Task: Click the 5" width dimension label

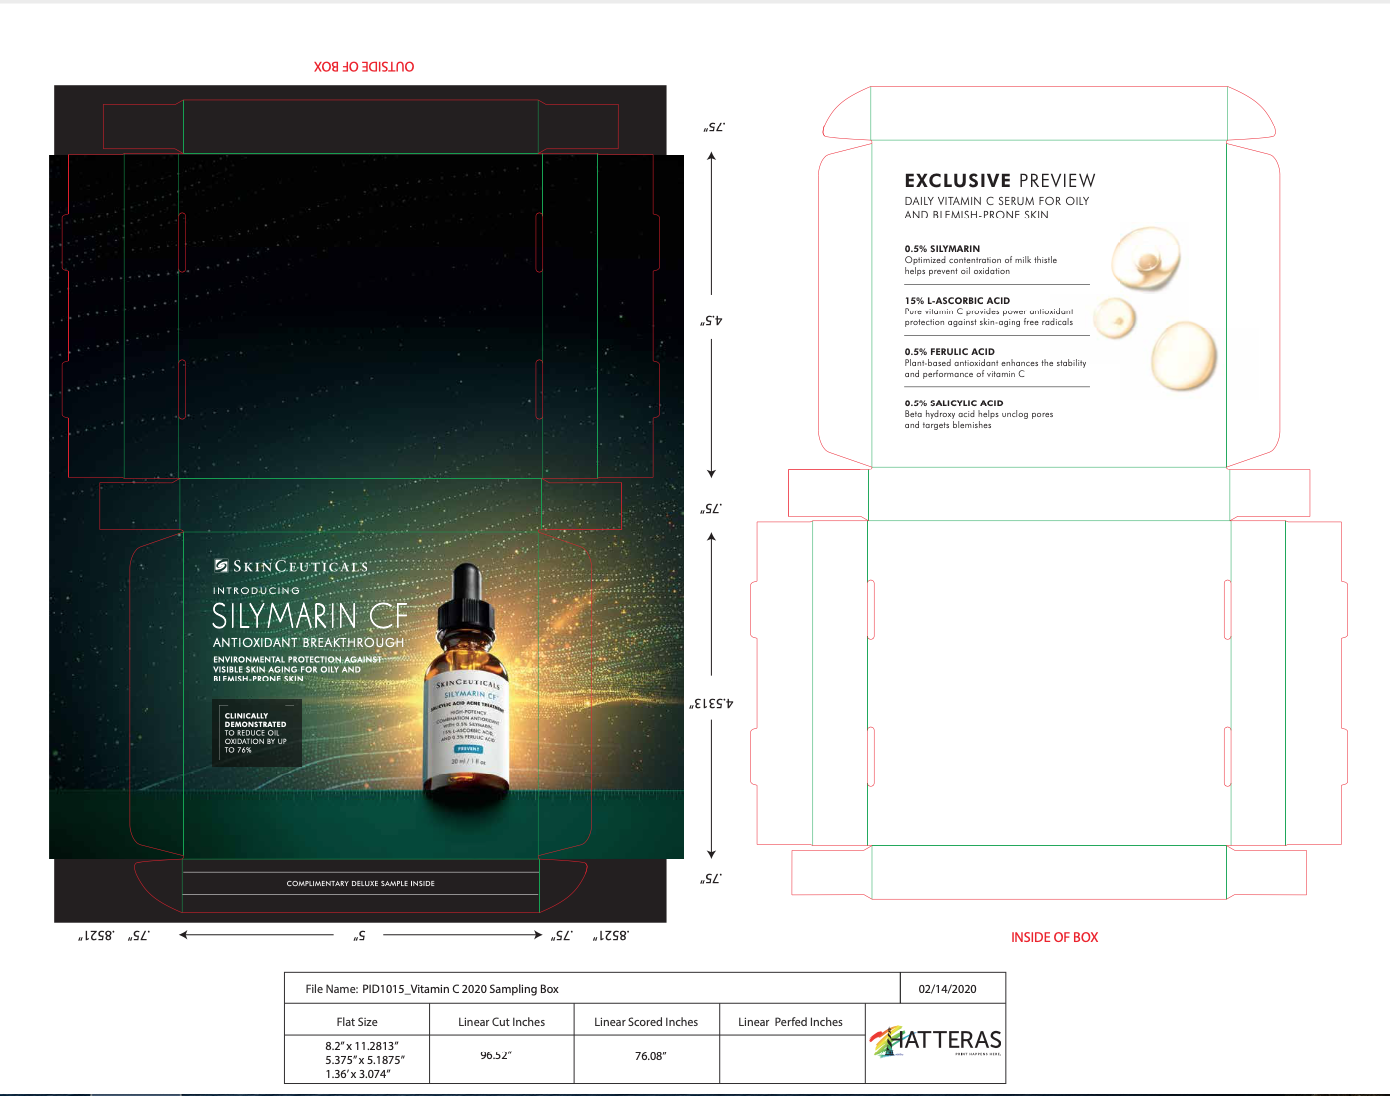Action: 359,936
